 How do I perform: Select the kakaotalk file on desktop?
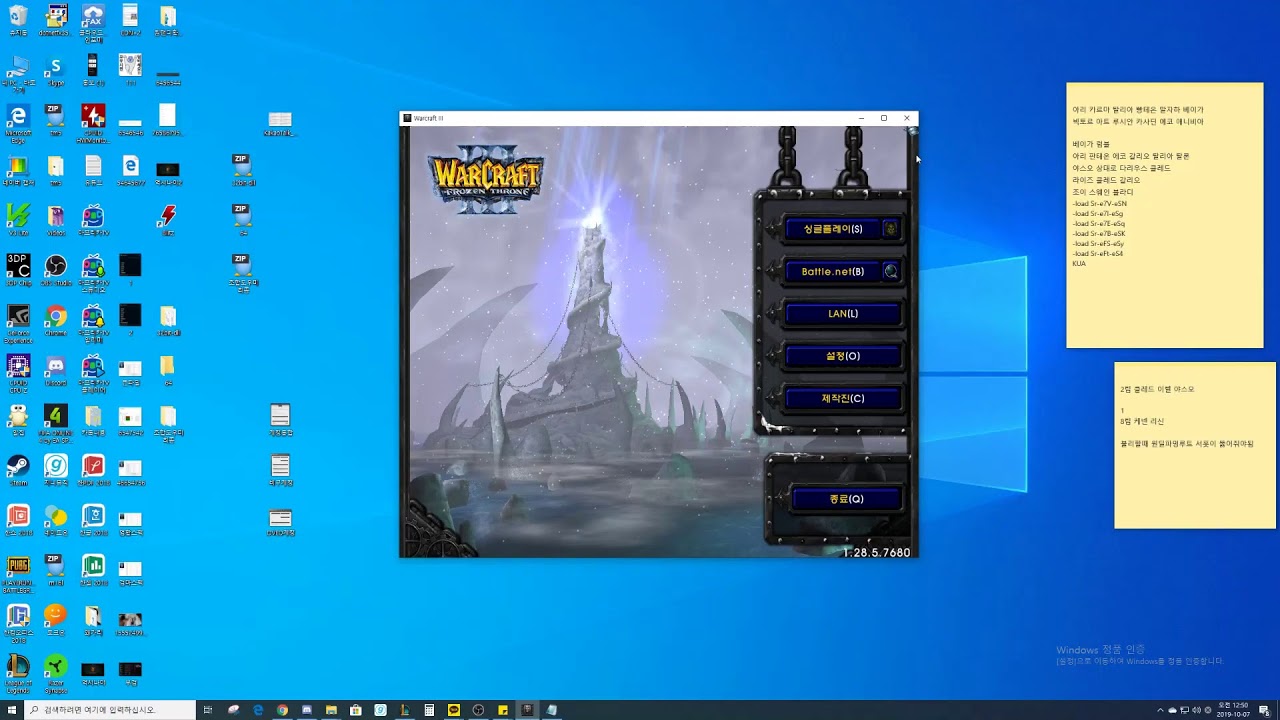point(280,122)
